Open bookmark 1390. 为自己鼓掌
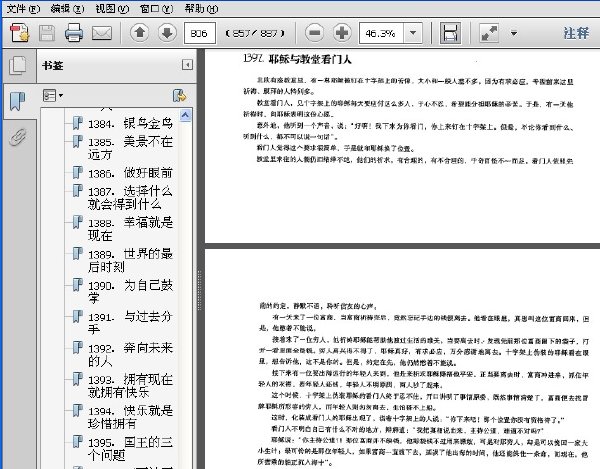 (x=130, y=291)
